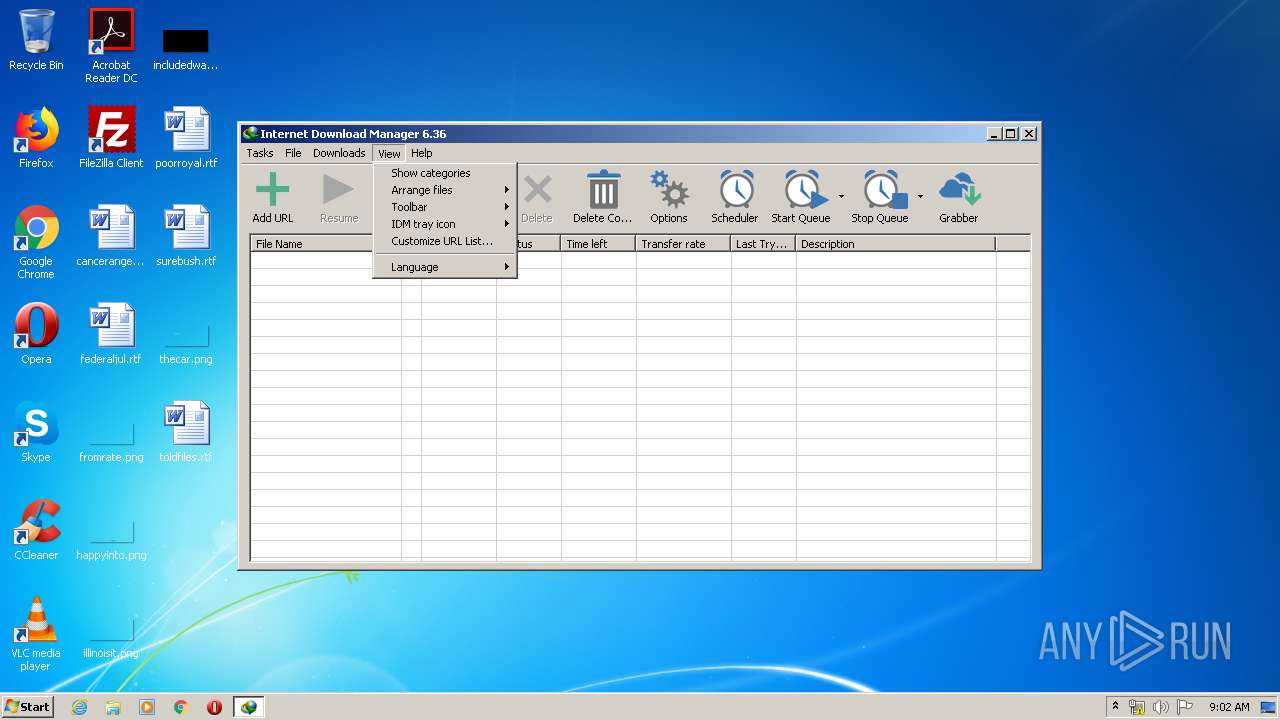Open the Downloads menu
The height and width of the screenshot is (720, 1280).
(x=339, y=153)
